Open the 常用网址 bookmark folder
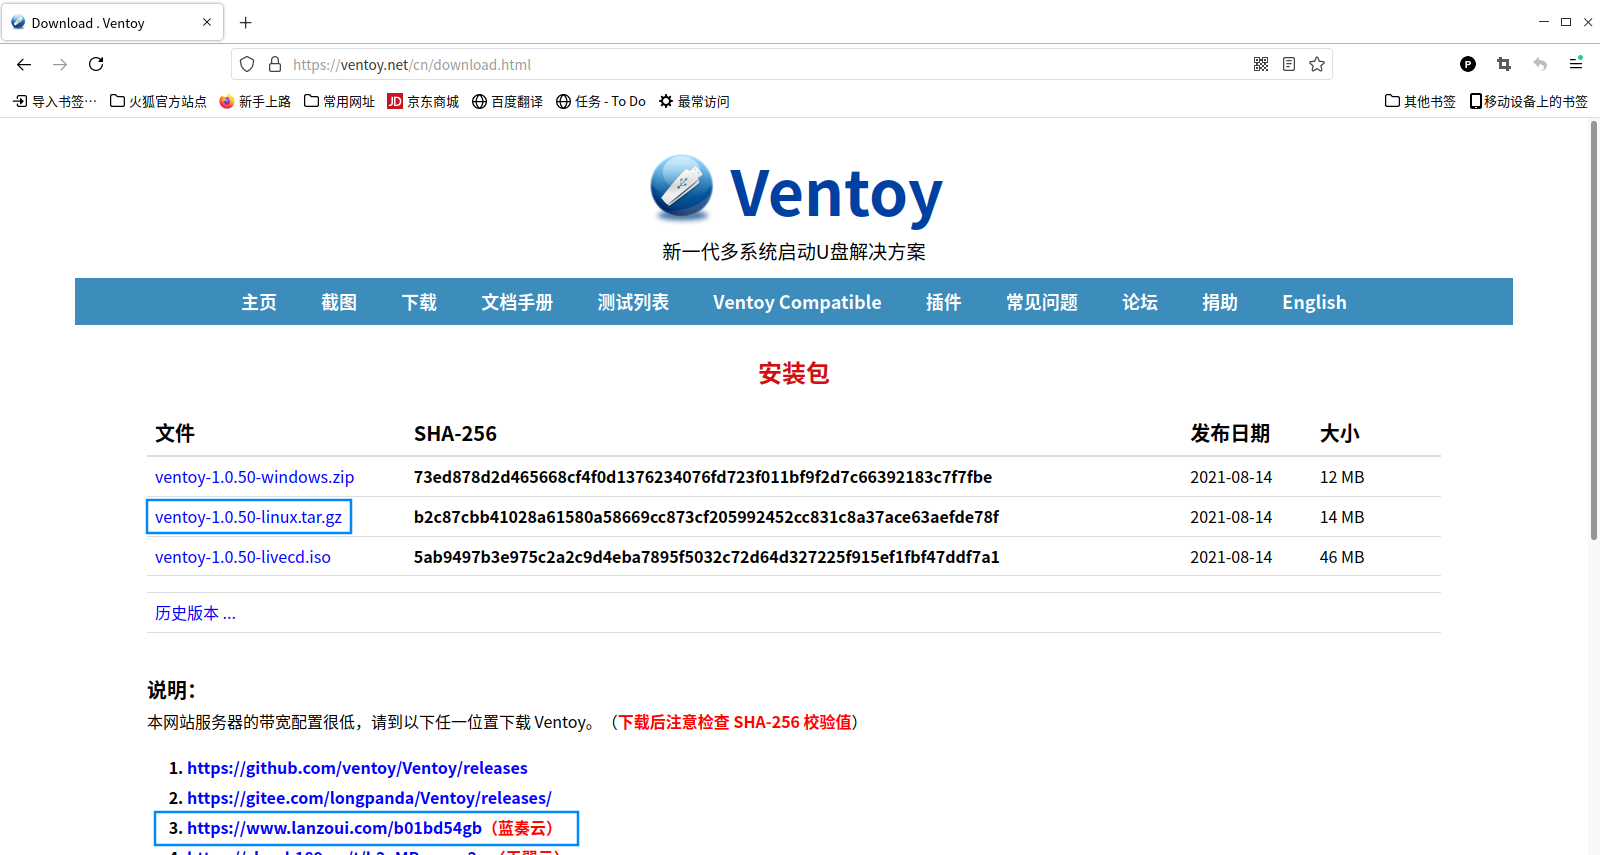This screenshot has height=855, width=1600. click(339, 101)
